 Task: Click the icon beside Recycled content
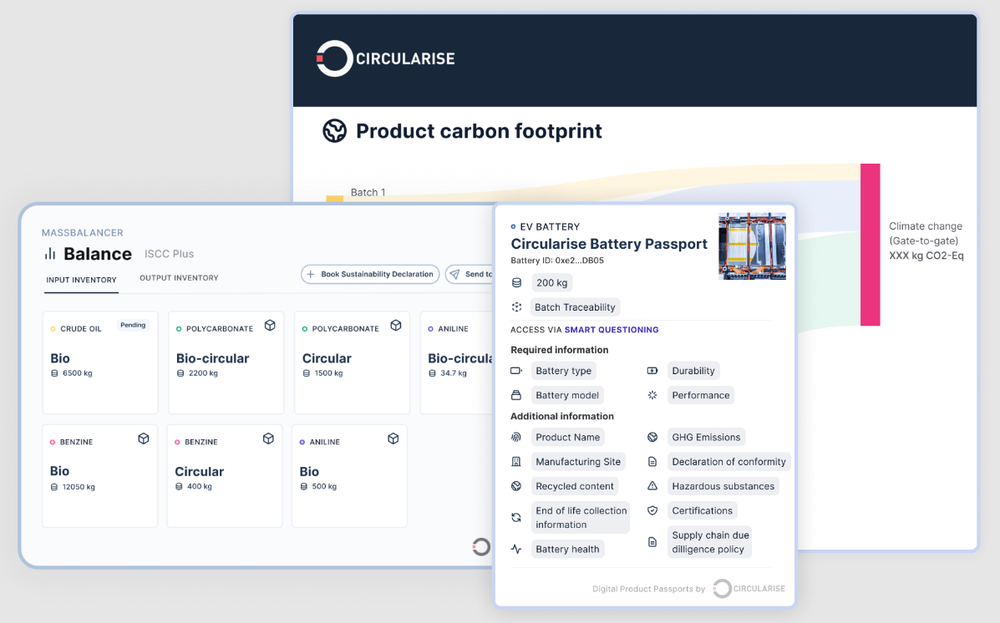coord(517,486)
